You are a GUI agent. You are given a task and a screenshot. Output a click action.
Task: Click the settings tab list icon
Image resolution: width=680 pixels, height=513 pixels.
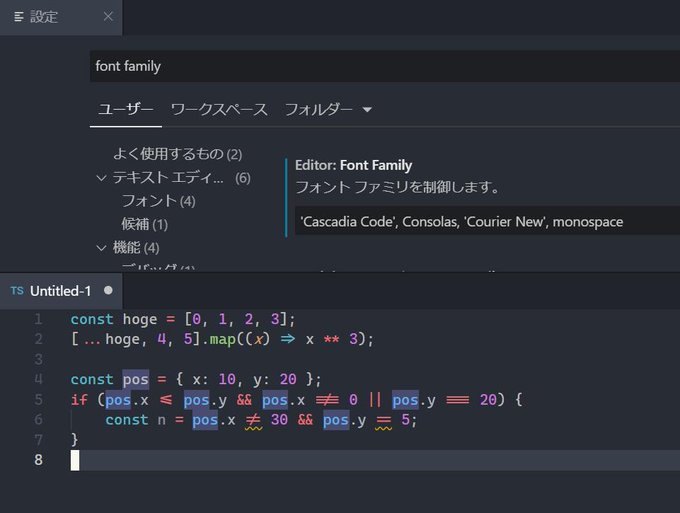19,17
